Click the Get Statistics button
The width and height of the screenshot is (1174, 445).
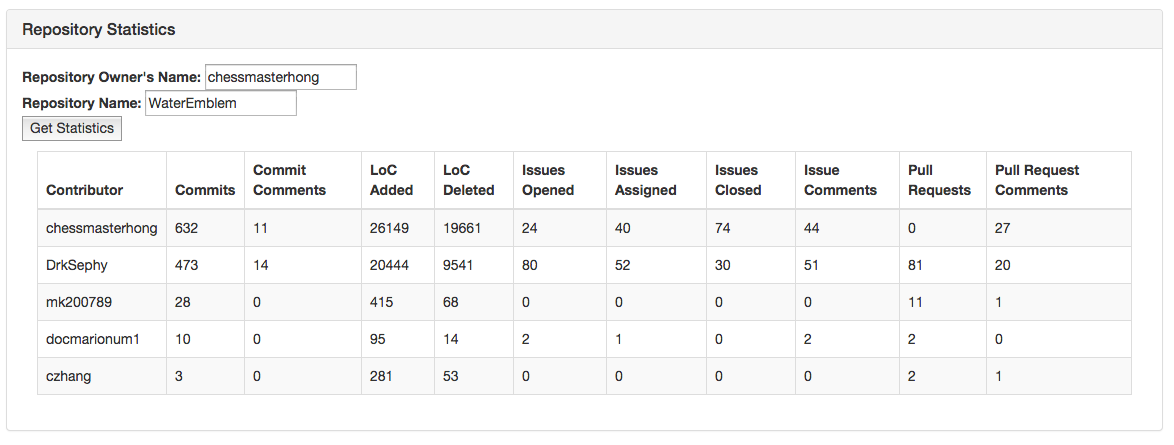point(72,128)
